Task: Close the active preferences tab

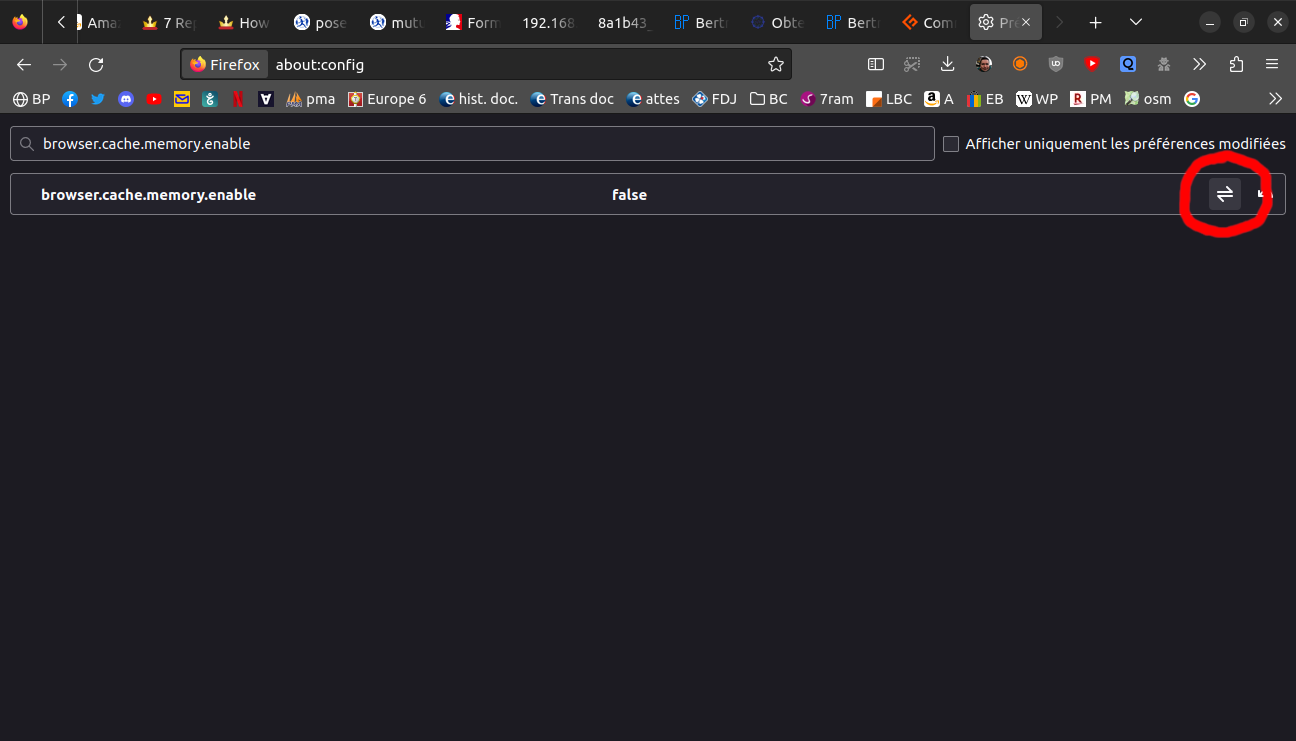Action: click(1024, 22)
